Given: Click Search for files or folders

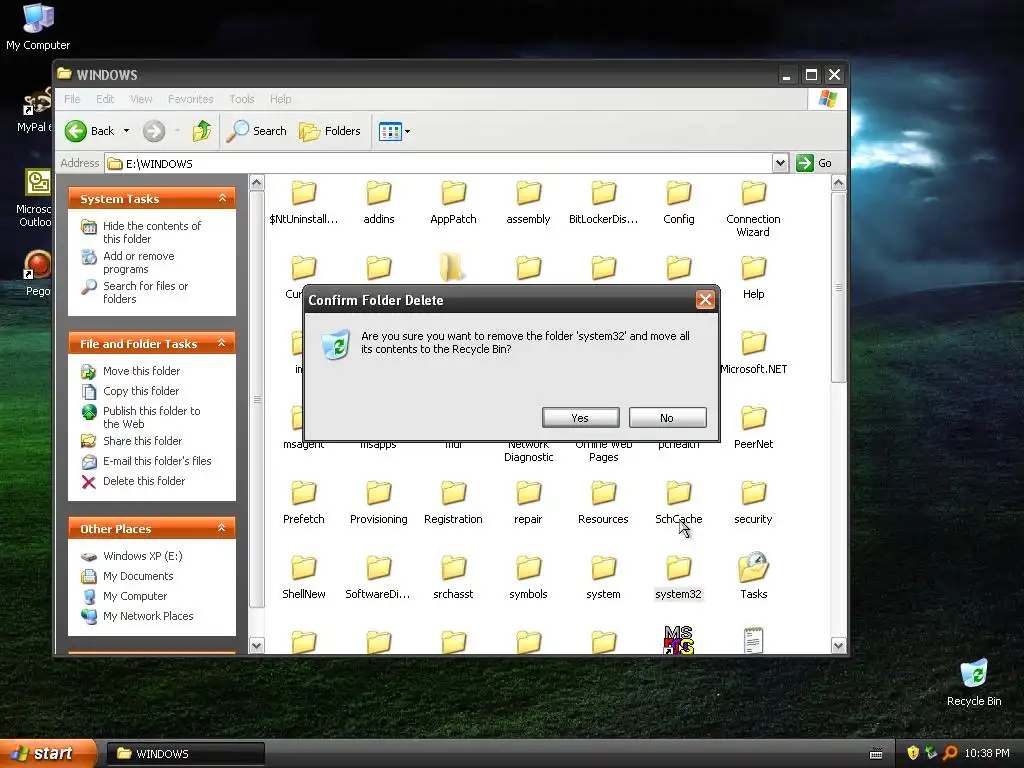Looking at the screenshot, I should coord(145,293).
